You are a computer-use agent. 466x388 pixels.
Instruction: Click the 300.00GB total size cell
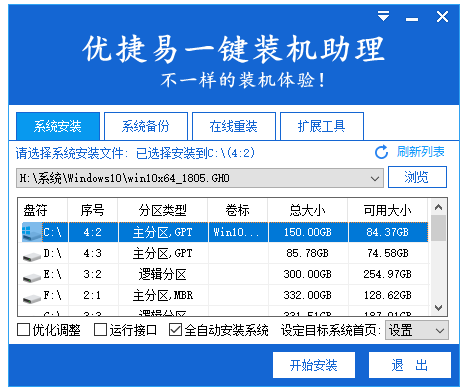(308, 274)
